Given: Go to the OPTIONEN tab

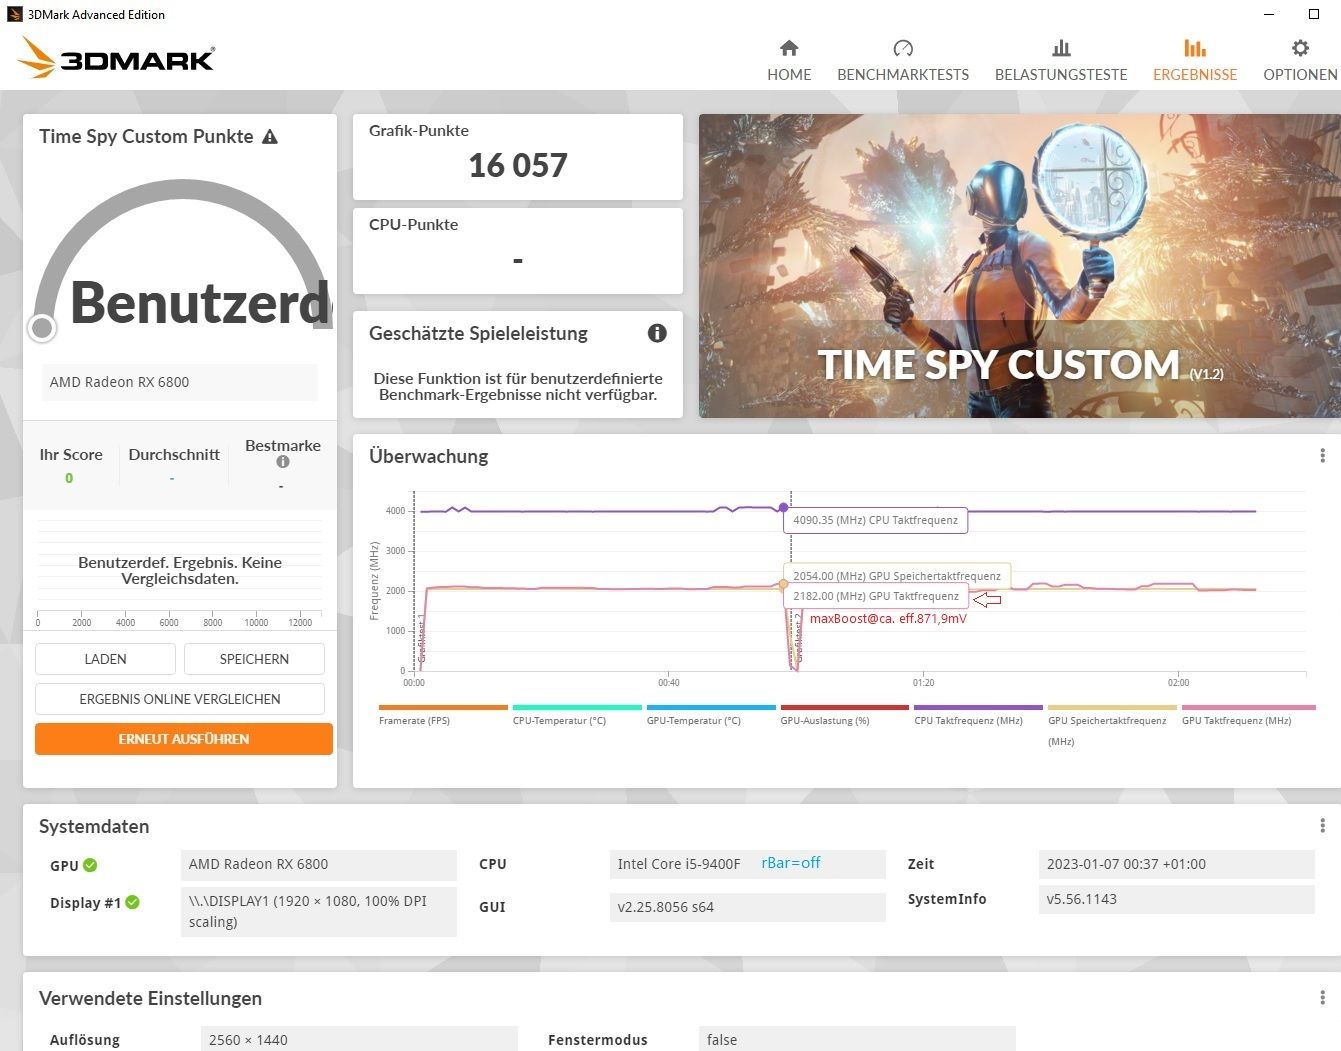Looking at the screenshot, I should (1300, 61).
